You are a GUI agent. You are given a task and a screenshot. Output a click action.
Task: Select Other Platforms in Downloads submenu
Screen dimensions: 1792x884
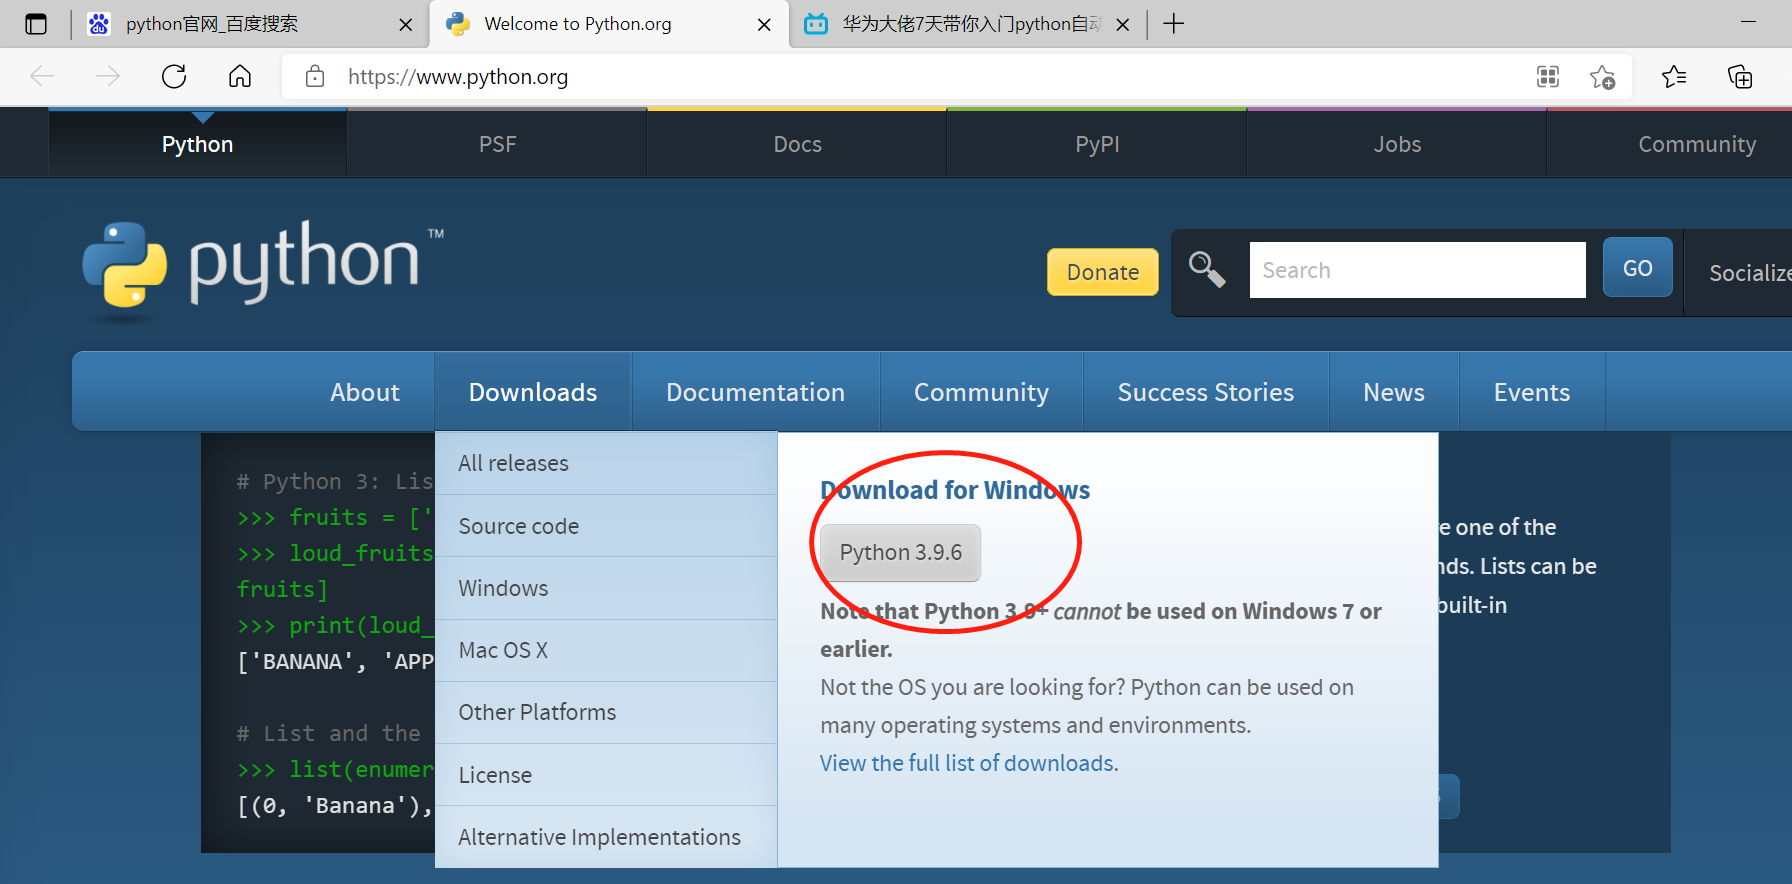606,712
